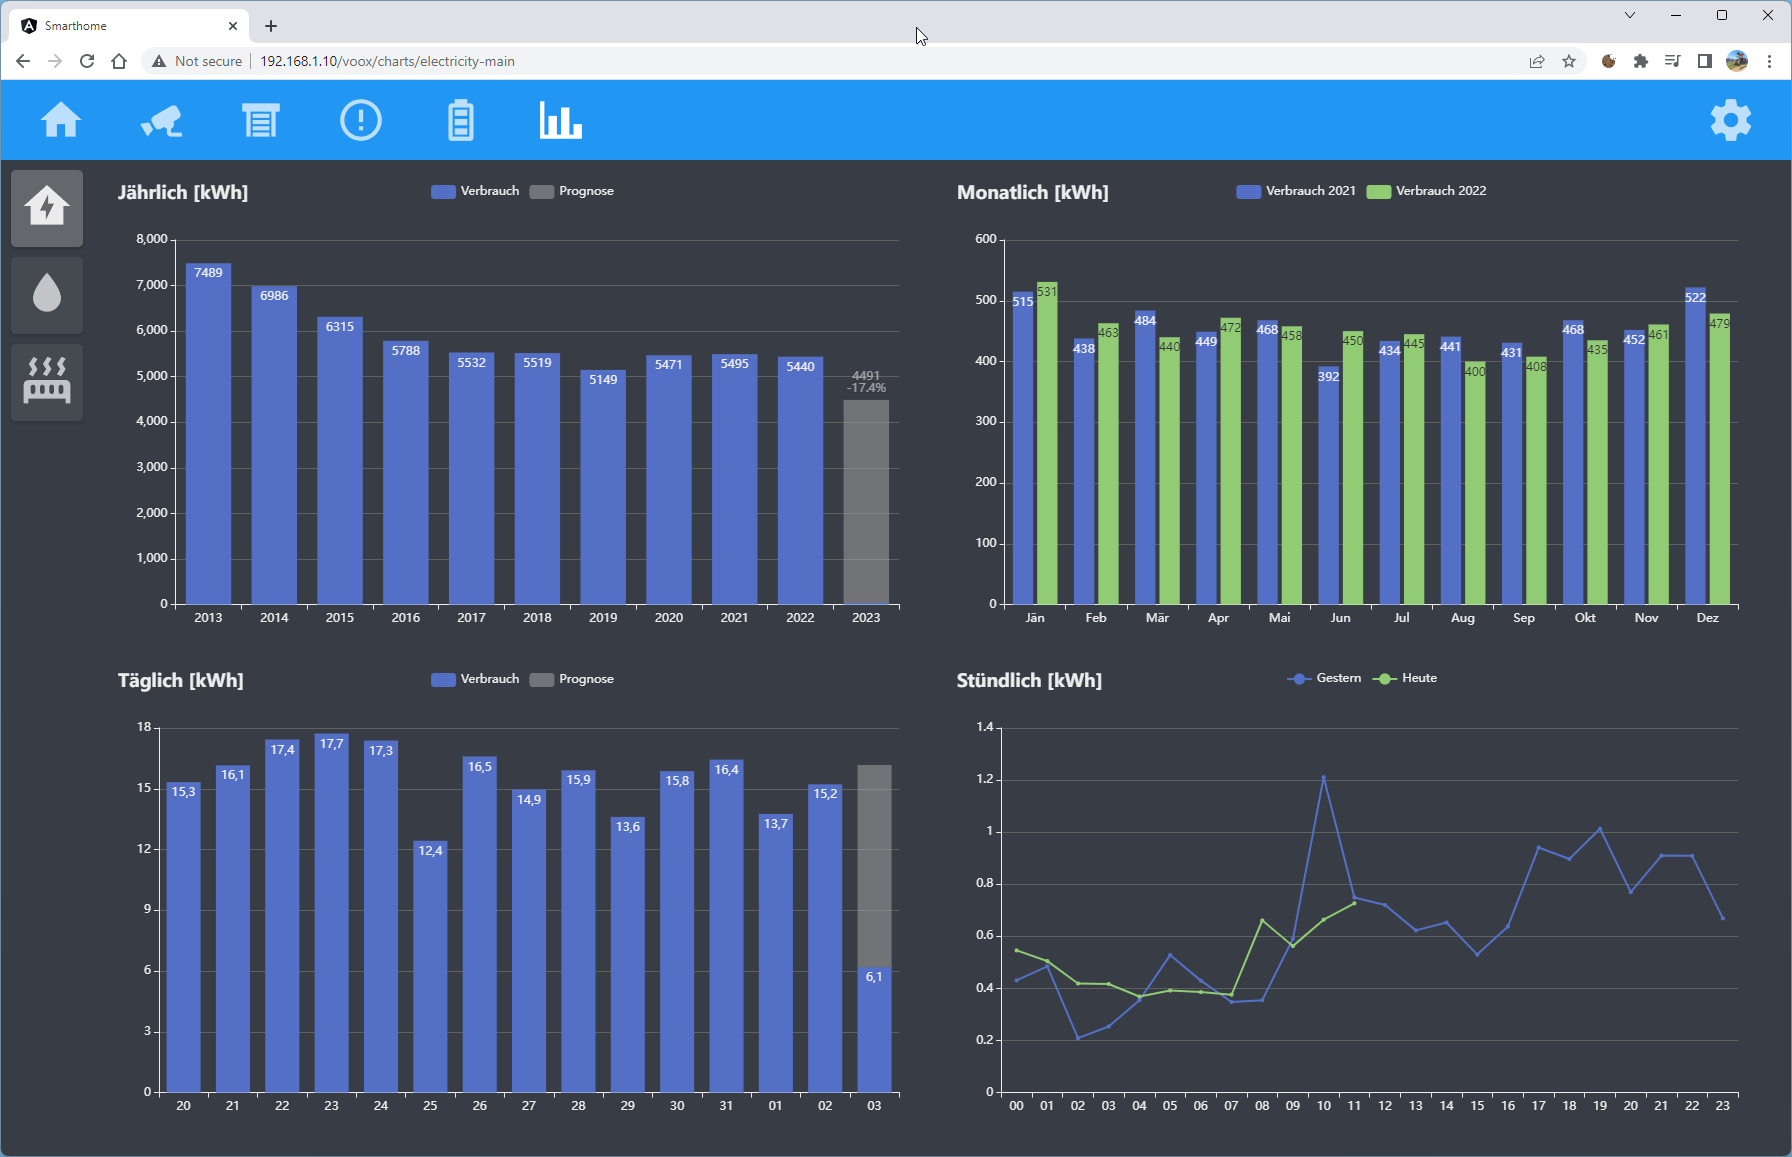Close the Smarthome tab
The width and height of the screenshot is (1792, 1157).
point(233,26)
